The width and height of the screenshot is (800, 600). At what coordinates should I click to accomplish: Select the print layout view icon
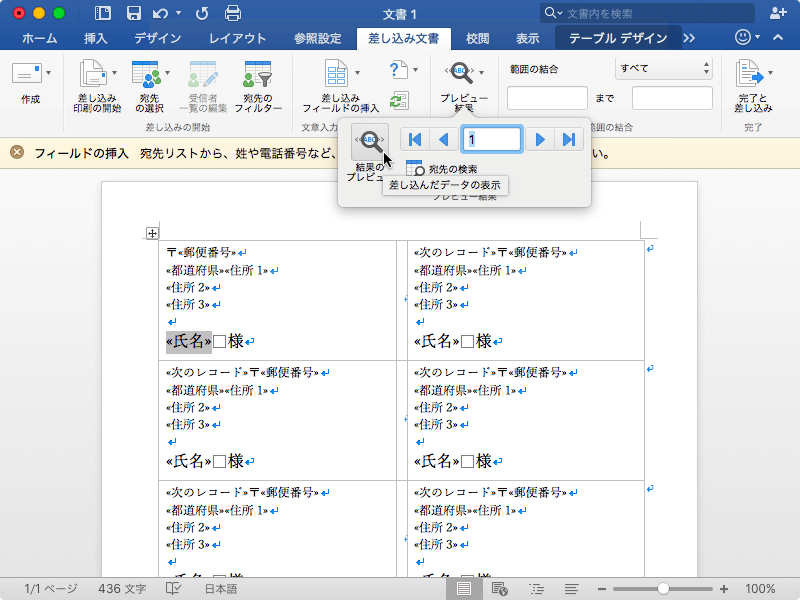(464, 589)
